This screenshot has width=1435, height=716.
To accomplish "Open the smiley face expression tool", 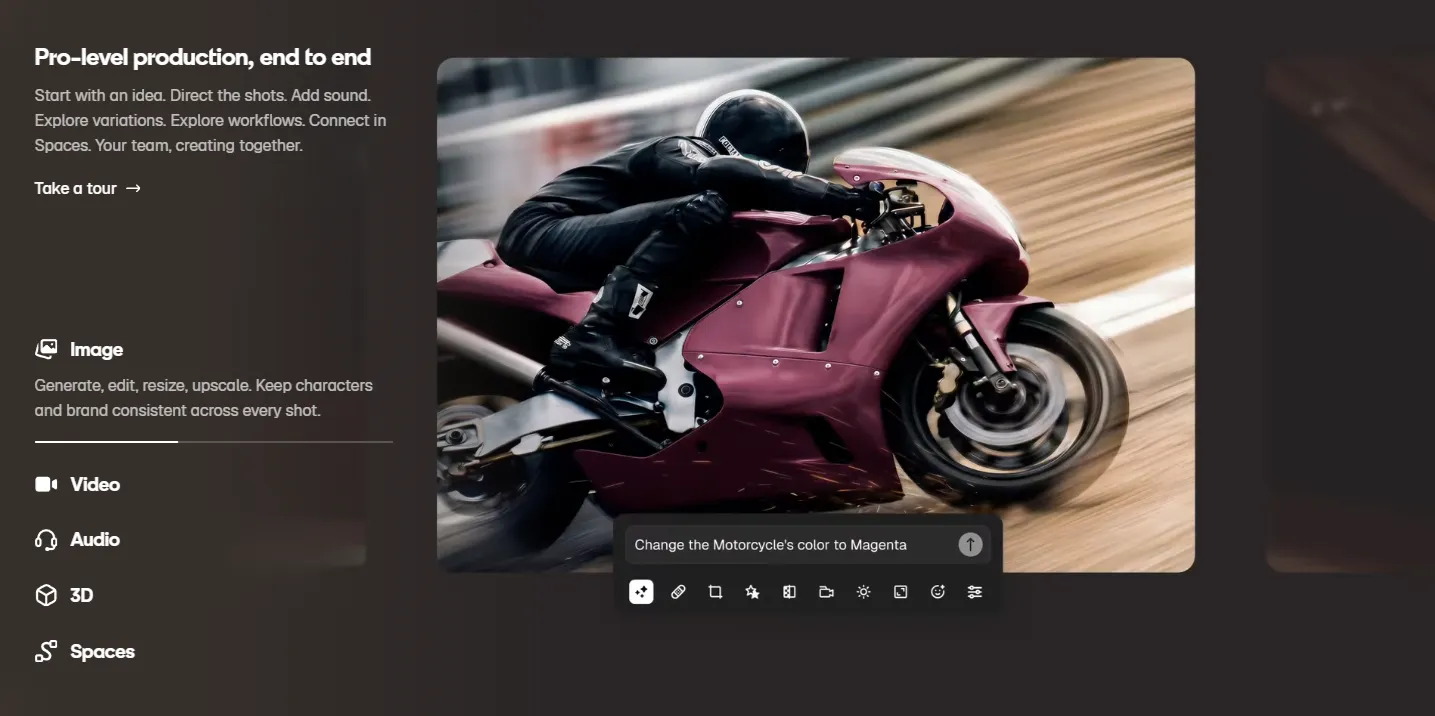I will 938,592.
